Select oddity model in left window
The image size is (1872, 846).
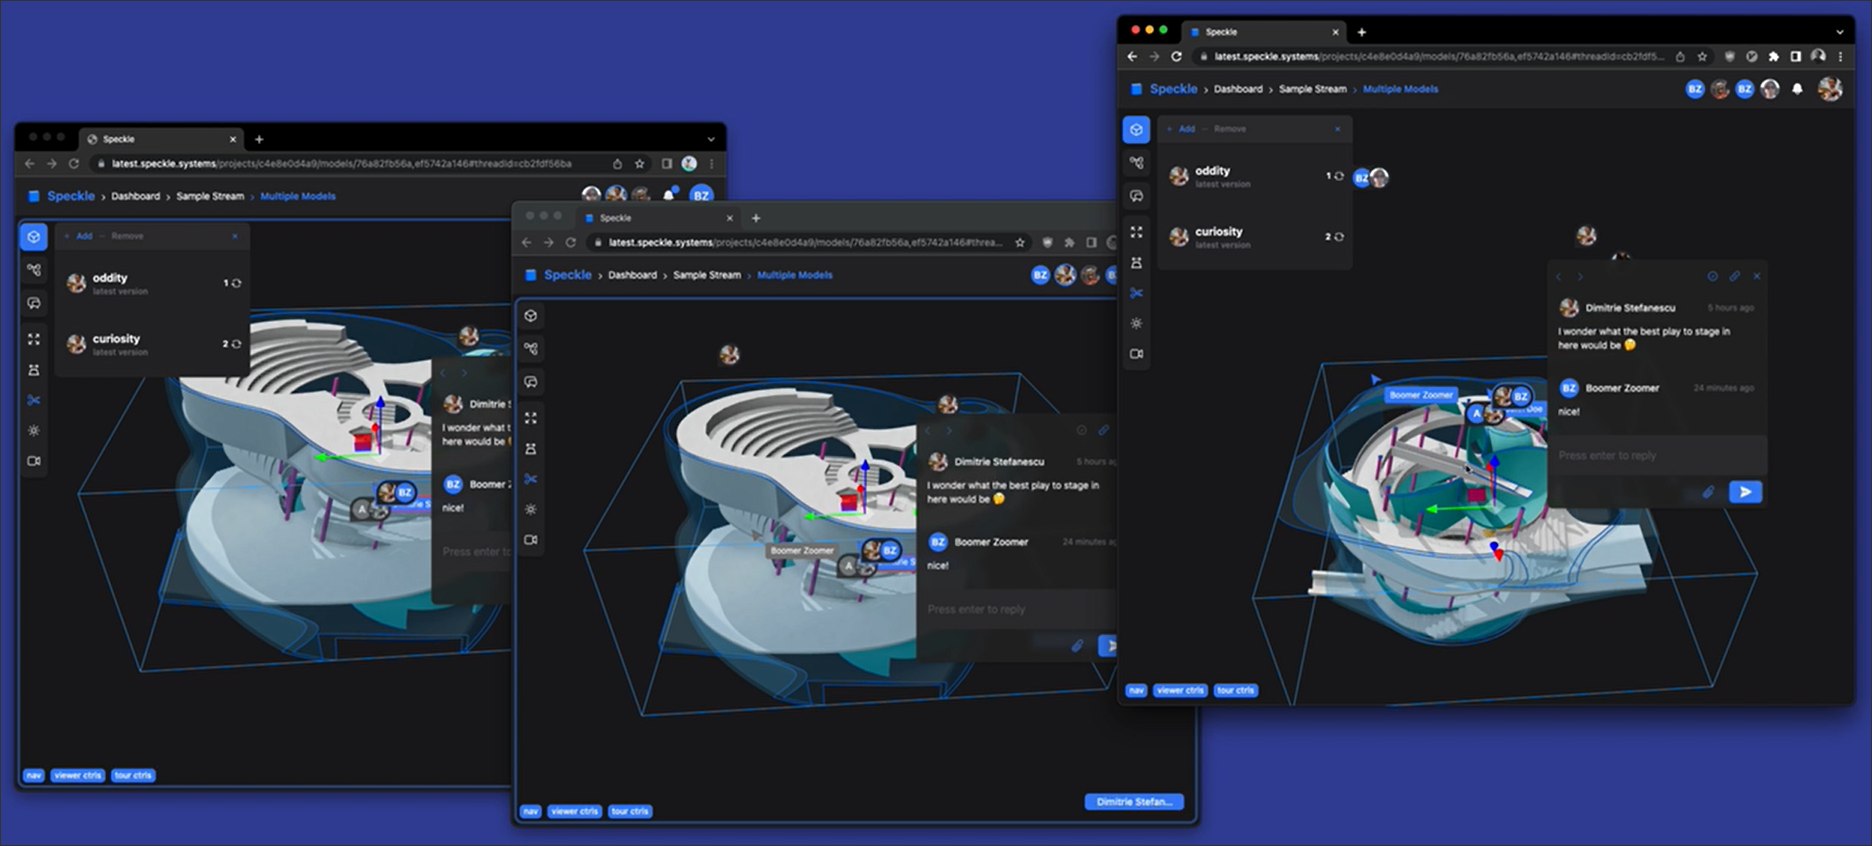coord(152,284)
